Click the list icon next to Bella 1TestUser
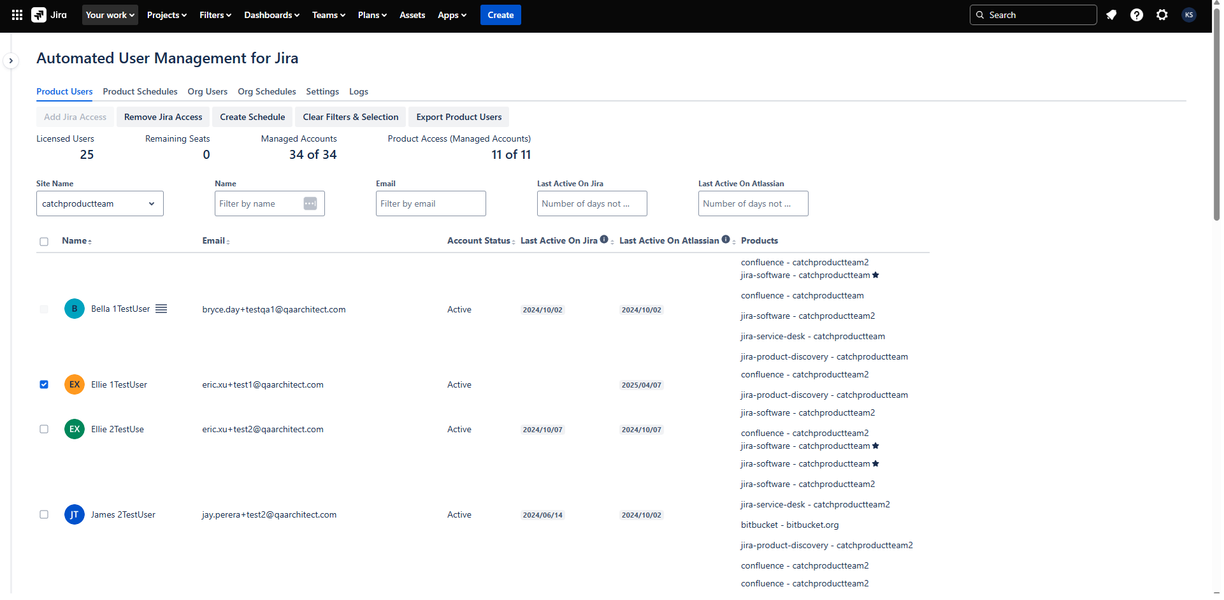This screenshot has height=600, width=1224. pyautogui.click(x=161, y=309)
